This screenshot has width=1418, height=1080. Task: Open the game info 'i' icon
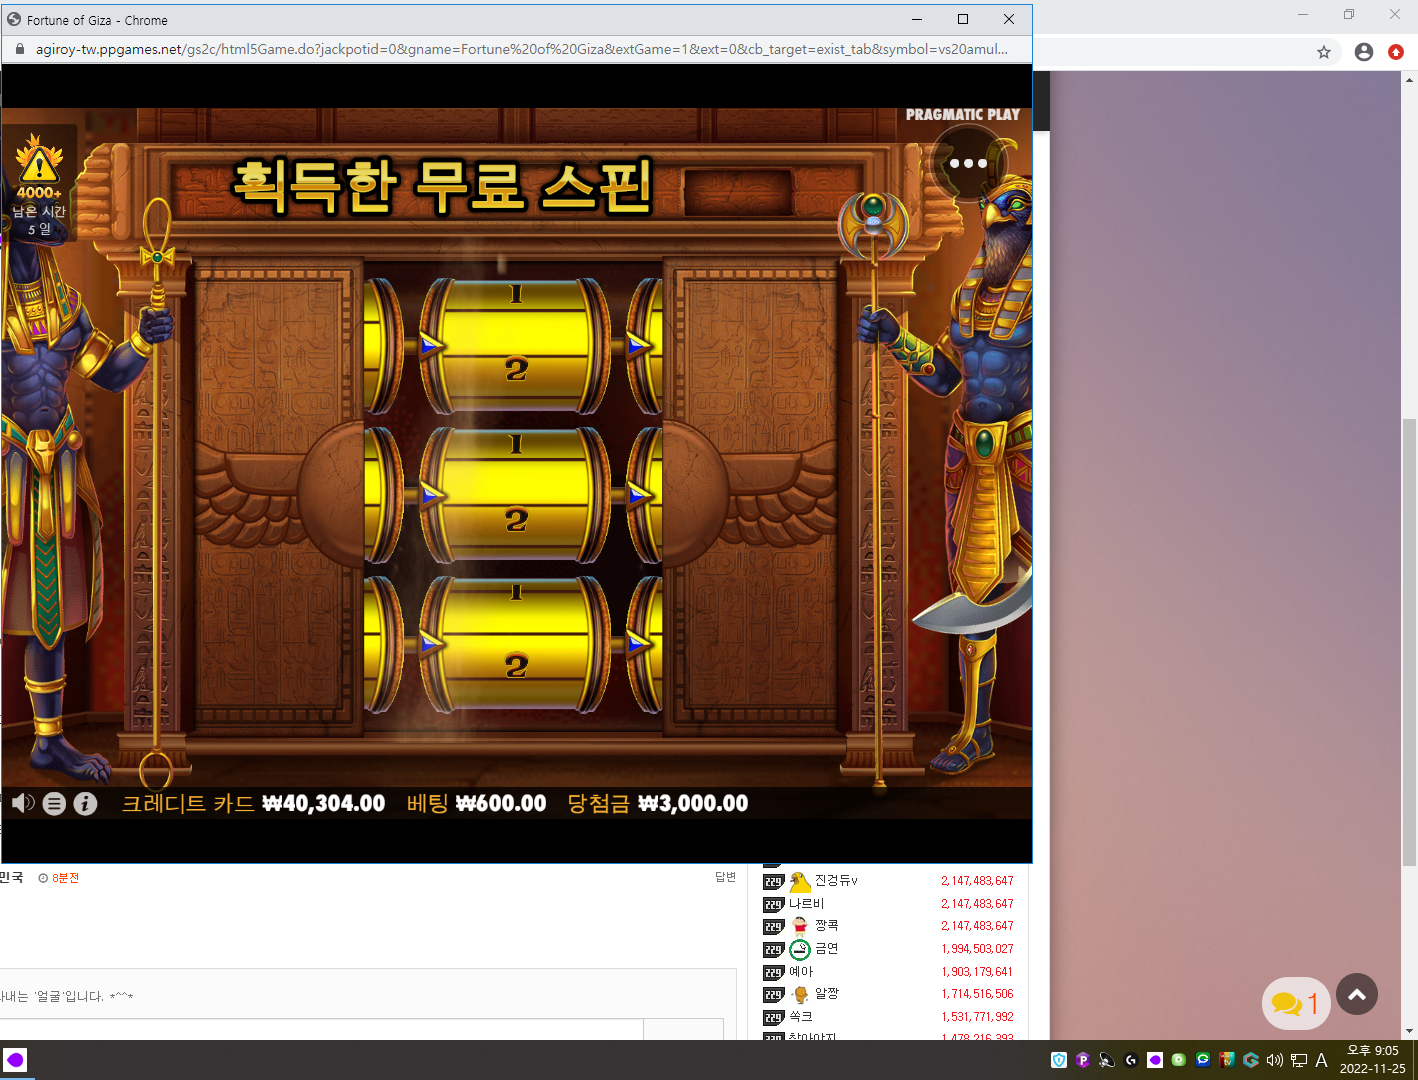coord(85,803)
